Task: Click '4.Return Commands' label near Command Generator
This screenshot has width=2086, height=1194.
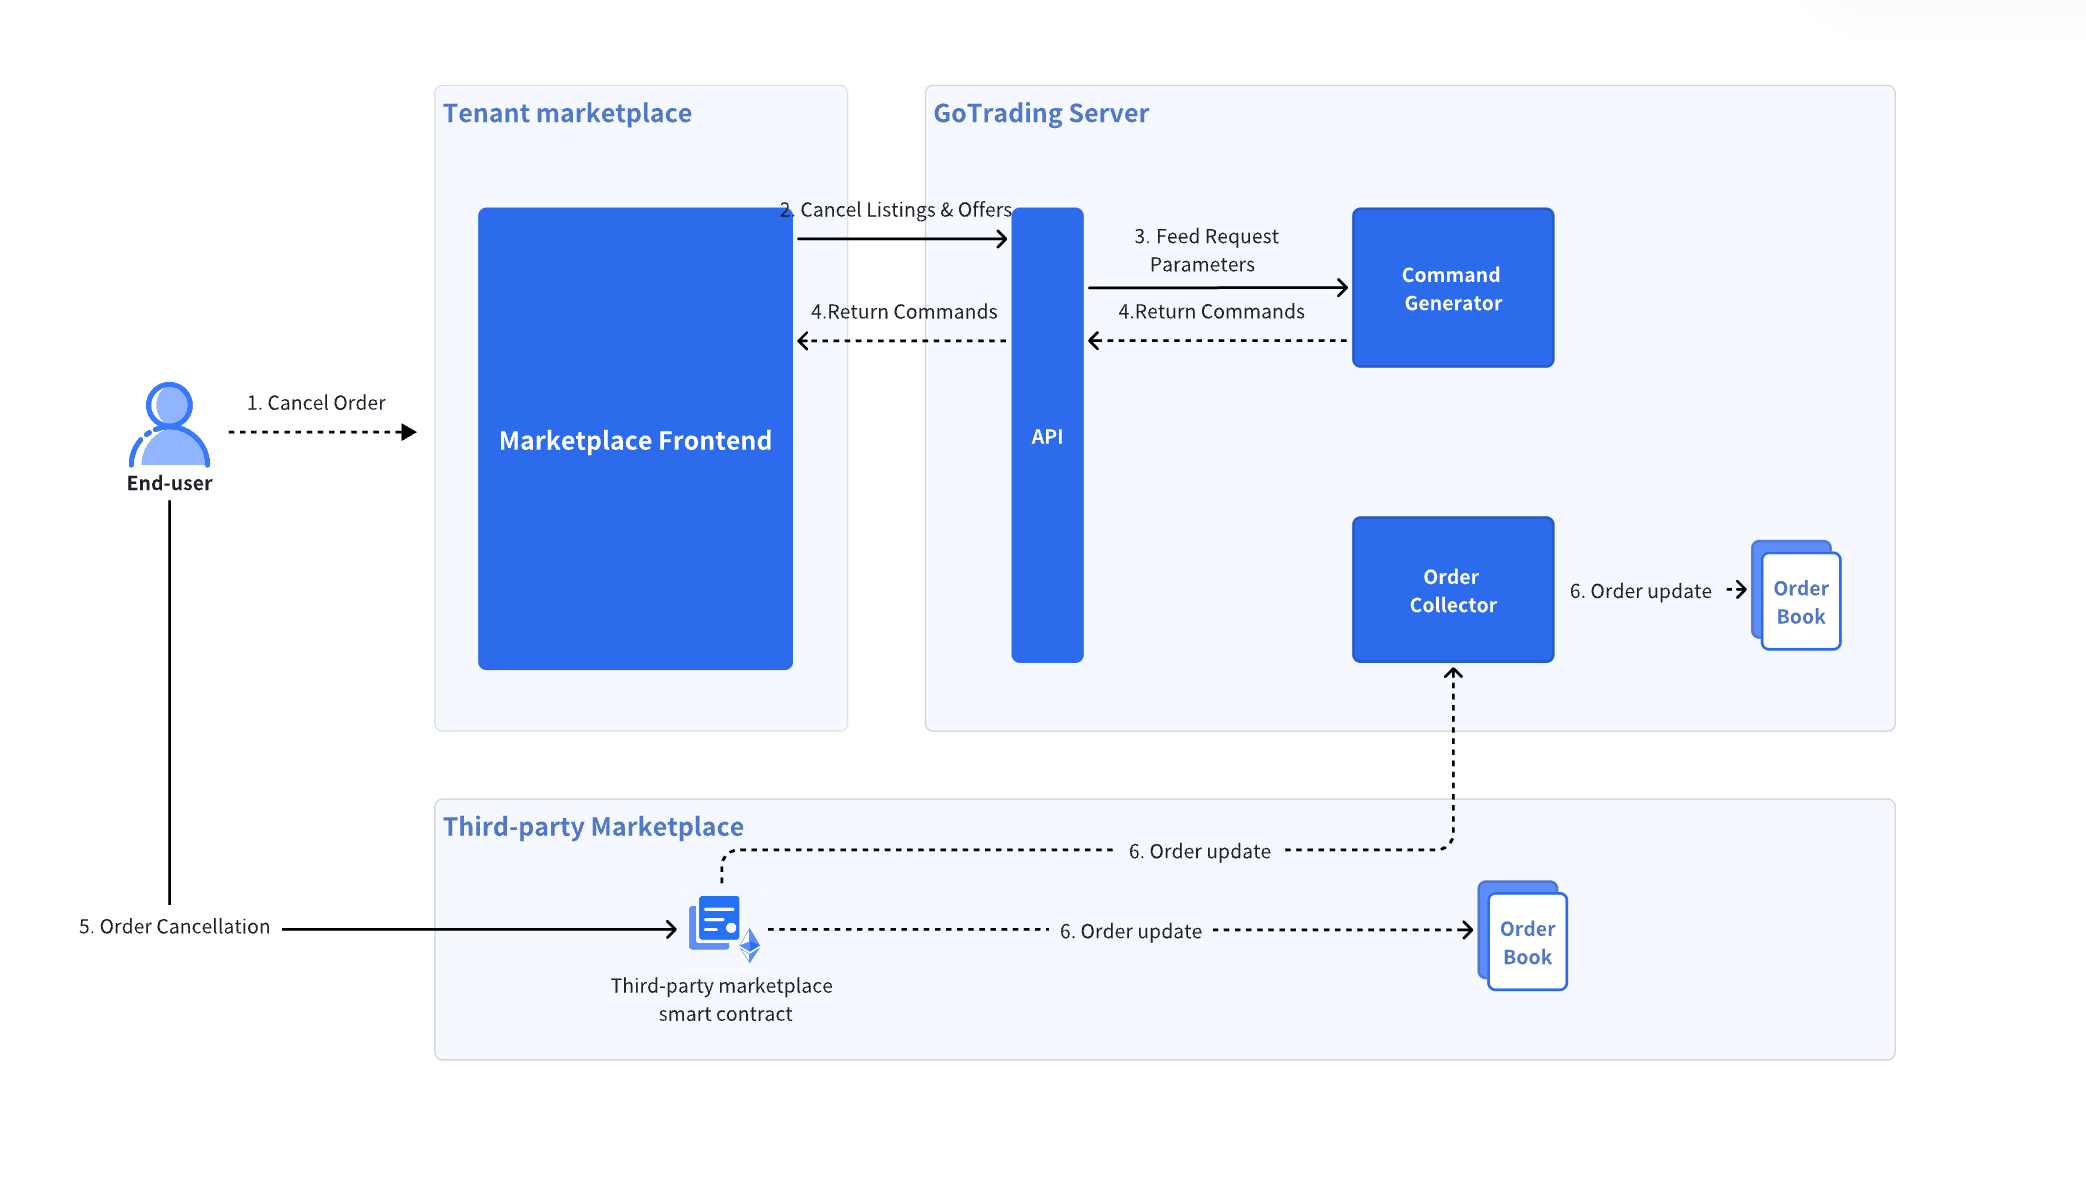Action: point(1211,312)
